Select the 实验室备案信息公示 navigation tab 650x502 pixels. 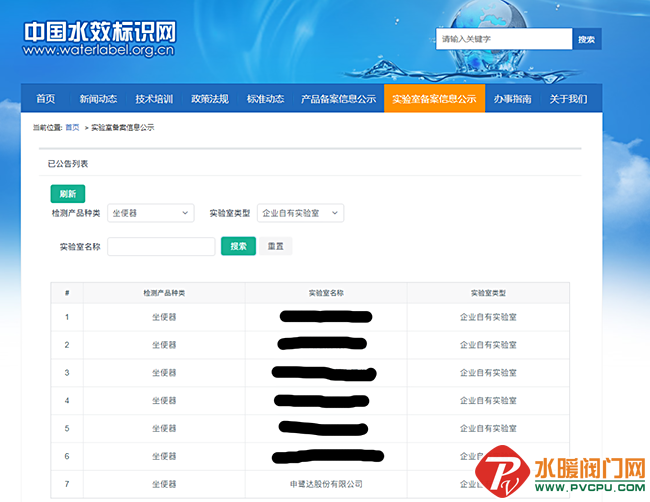(434, 98)
